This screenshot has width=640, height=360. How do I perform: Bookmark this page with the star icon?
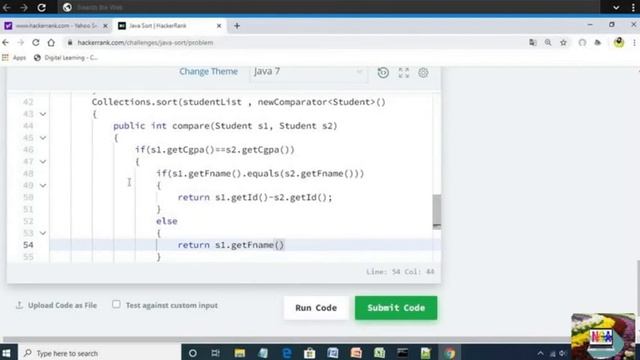[x=563, y=42]
